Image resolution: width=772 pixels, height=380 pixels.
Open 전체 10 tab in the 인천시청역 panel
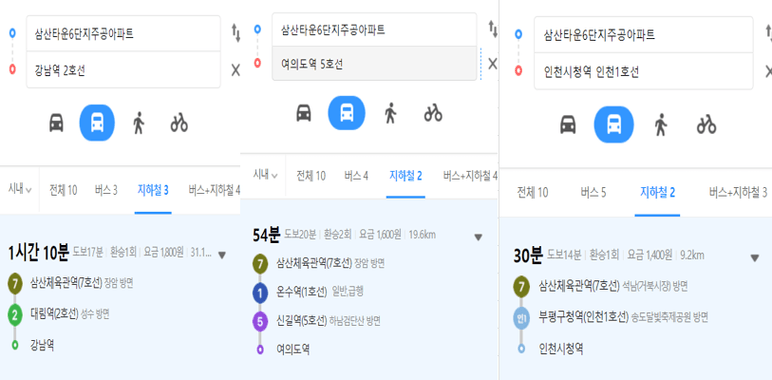pyautogui.click(x=533, y=193)
